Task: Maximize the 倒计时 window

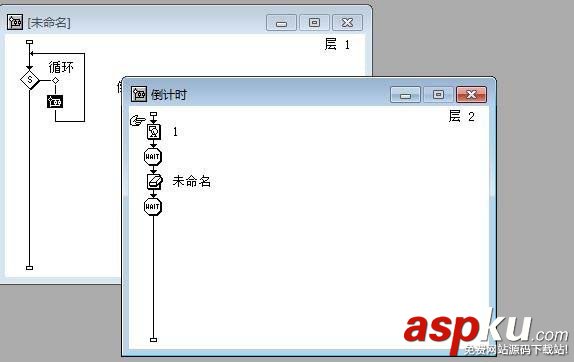Action: pos(438,95)
